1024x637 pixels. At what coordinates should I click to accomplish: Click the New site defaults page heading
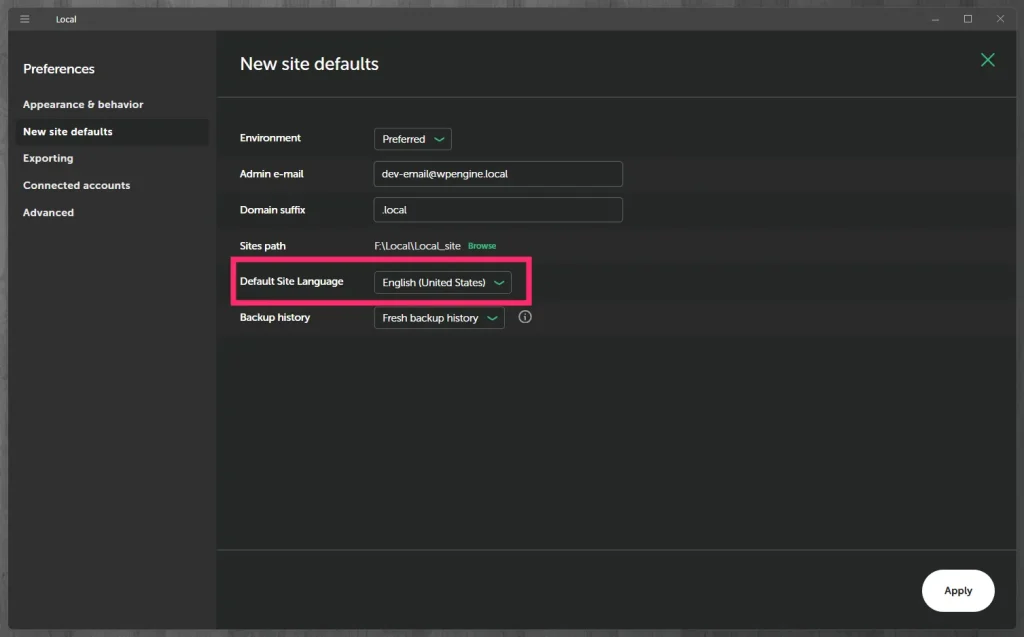[x=309, y=63]
